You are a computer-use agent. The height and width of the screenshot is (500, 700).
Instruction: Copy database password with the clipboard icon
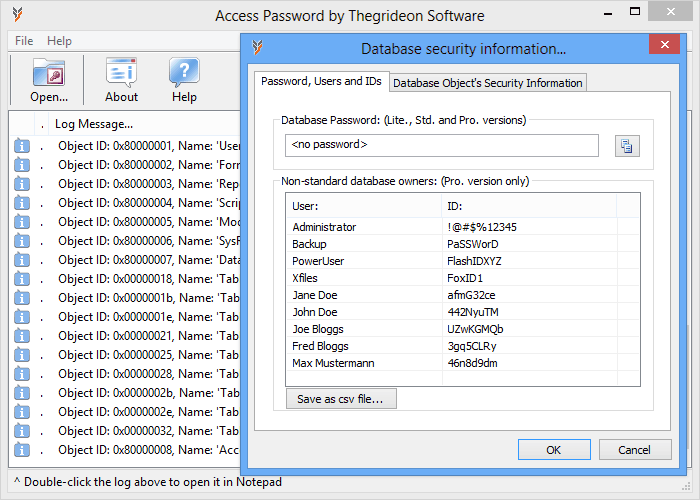(627, 146)
